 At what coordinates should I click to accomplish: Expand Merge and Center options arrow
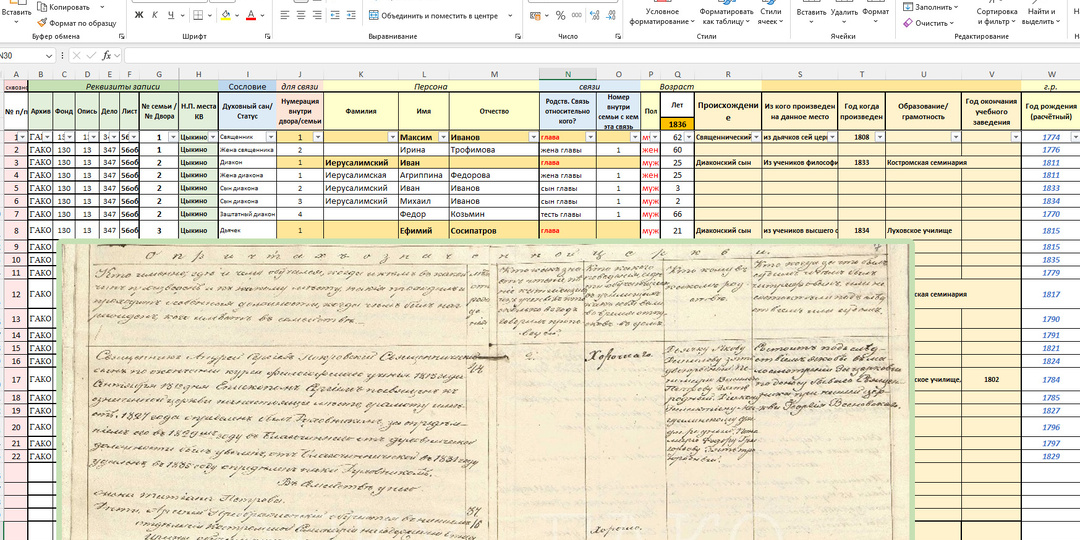click(x=510, y=14)
